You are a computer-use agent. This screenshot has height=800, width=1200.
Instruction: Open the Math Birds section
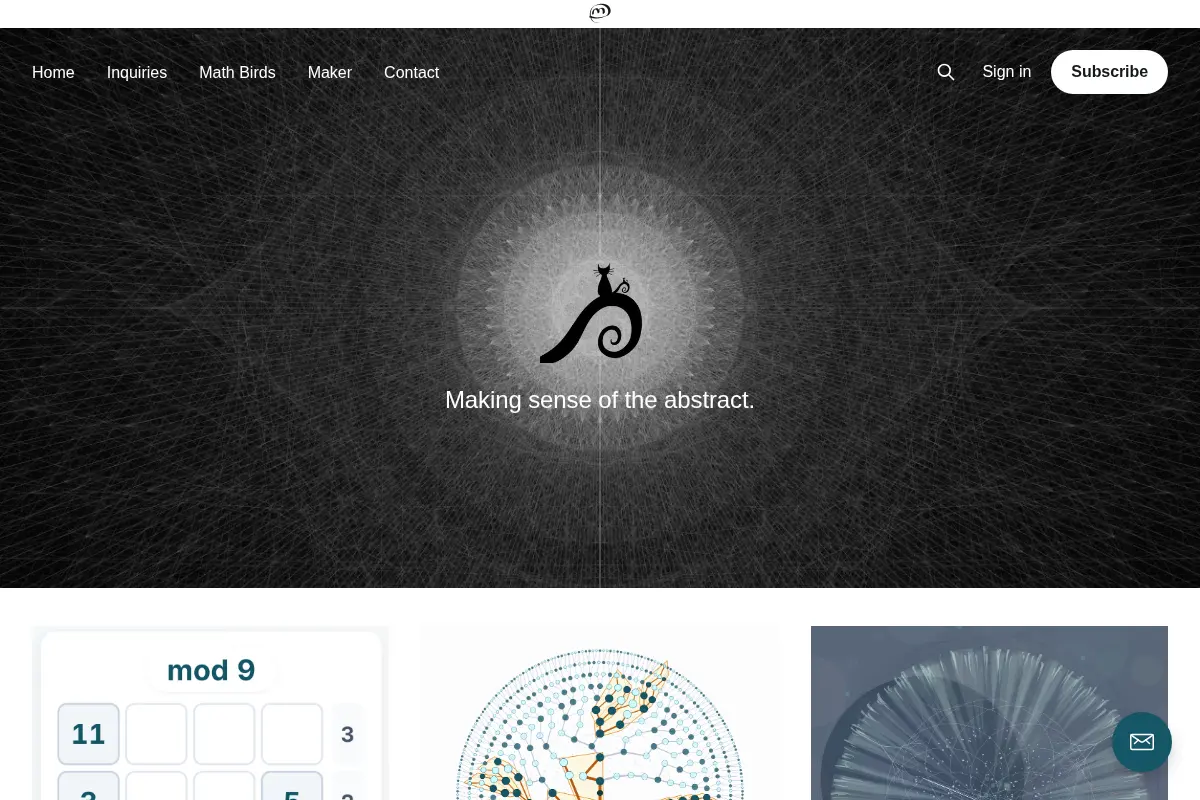click(x=237, y=72)
